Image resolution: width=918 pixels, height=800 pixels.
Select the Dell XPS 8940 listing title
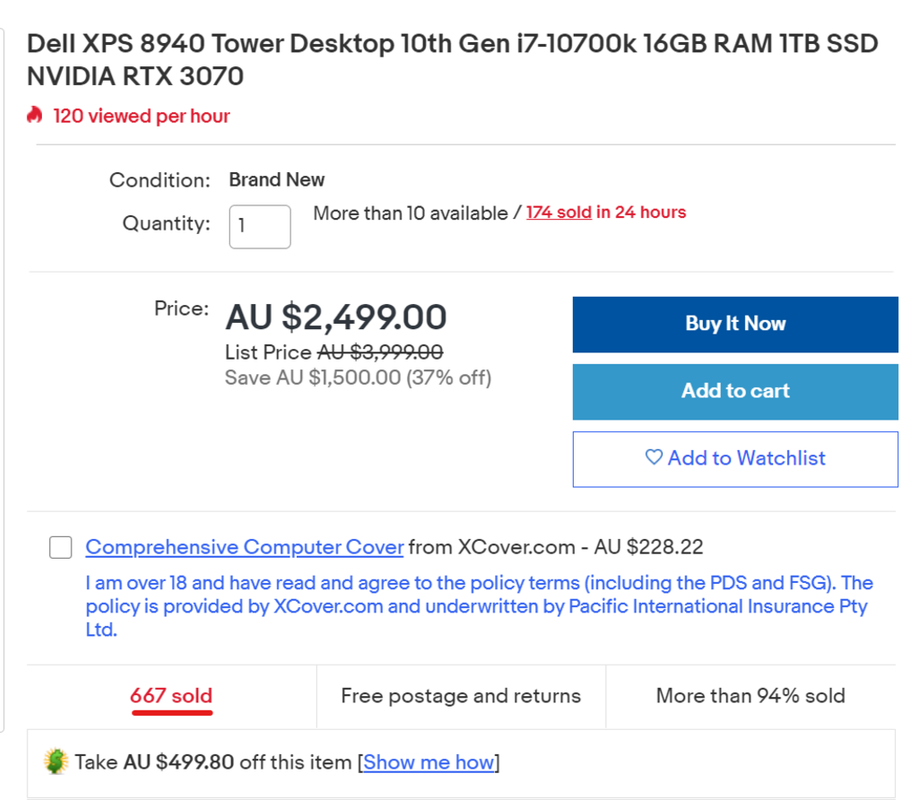point(452,60)
